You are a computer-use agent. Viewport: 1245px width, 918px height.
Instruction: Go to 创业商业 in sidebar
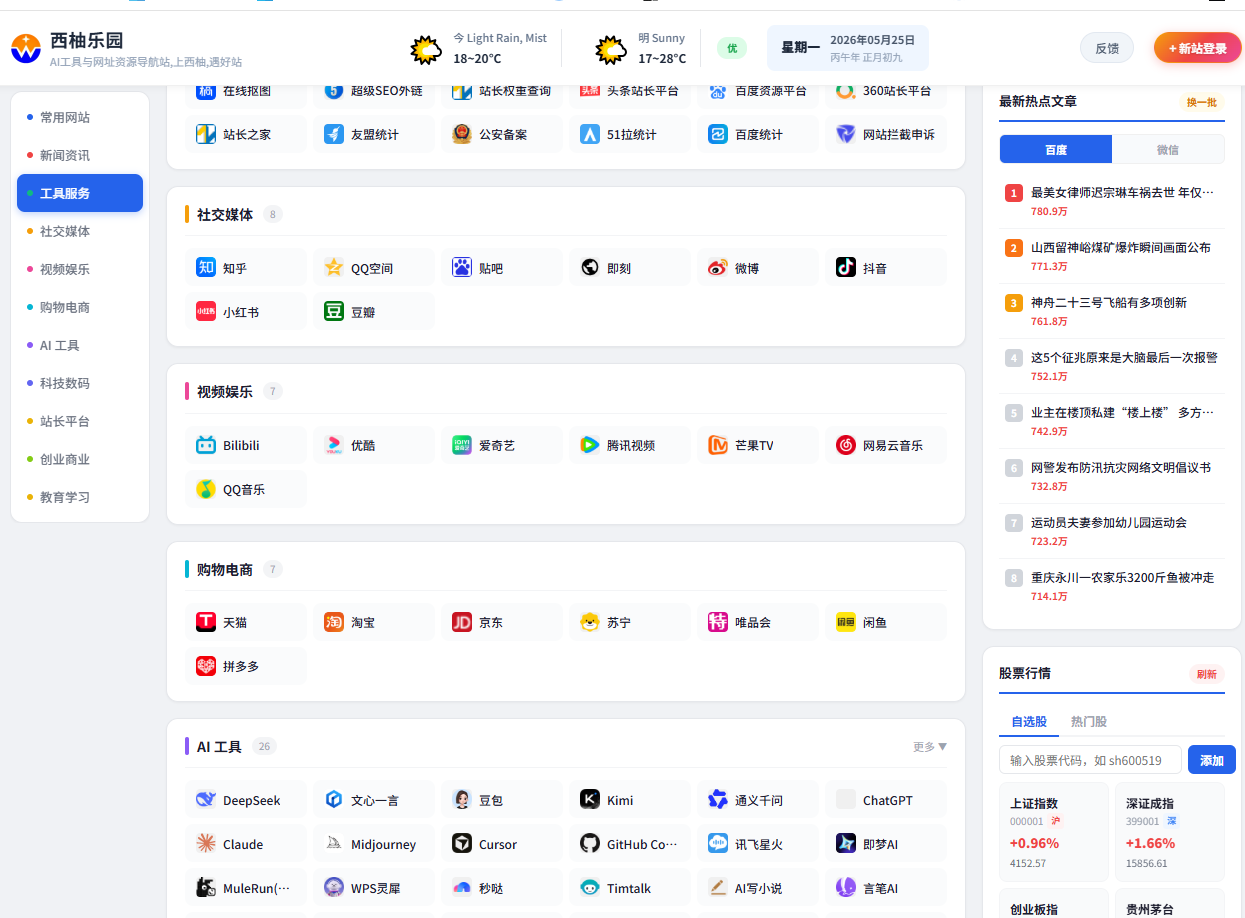(x=80, y=459)
